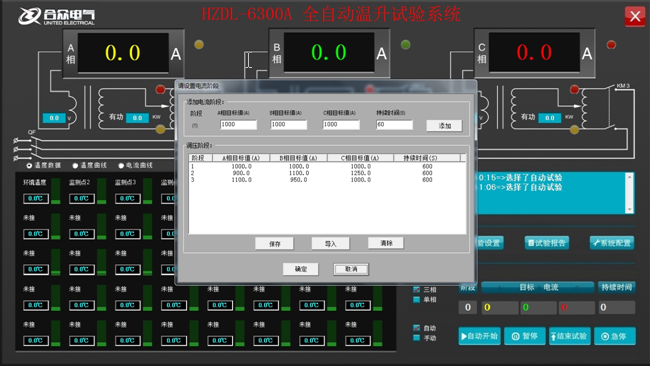Hit the 急停 emergency stop button

(615, 336)
